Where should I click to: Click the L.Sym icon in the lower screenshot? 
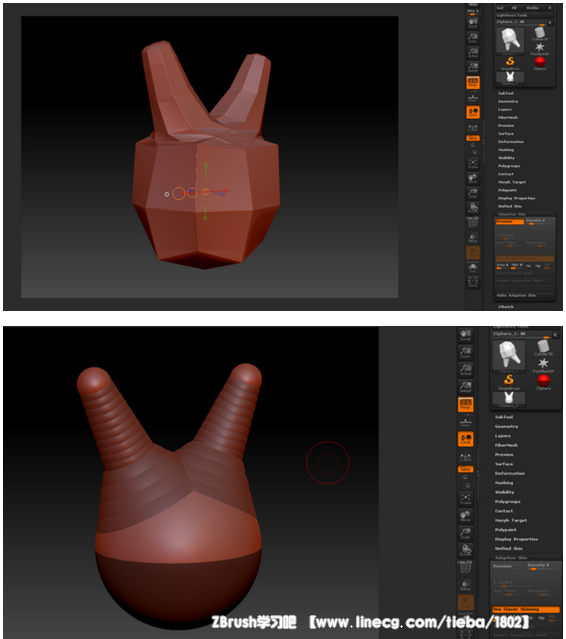point(465,457)
